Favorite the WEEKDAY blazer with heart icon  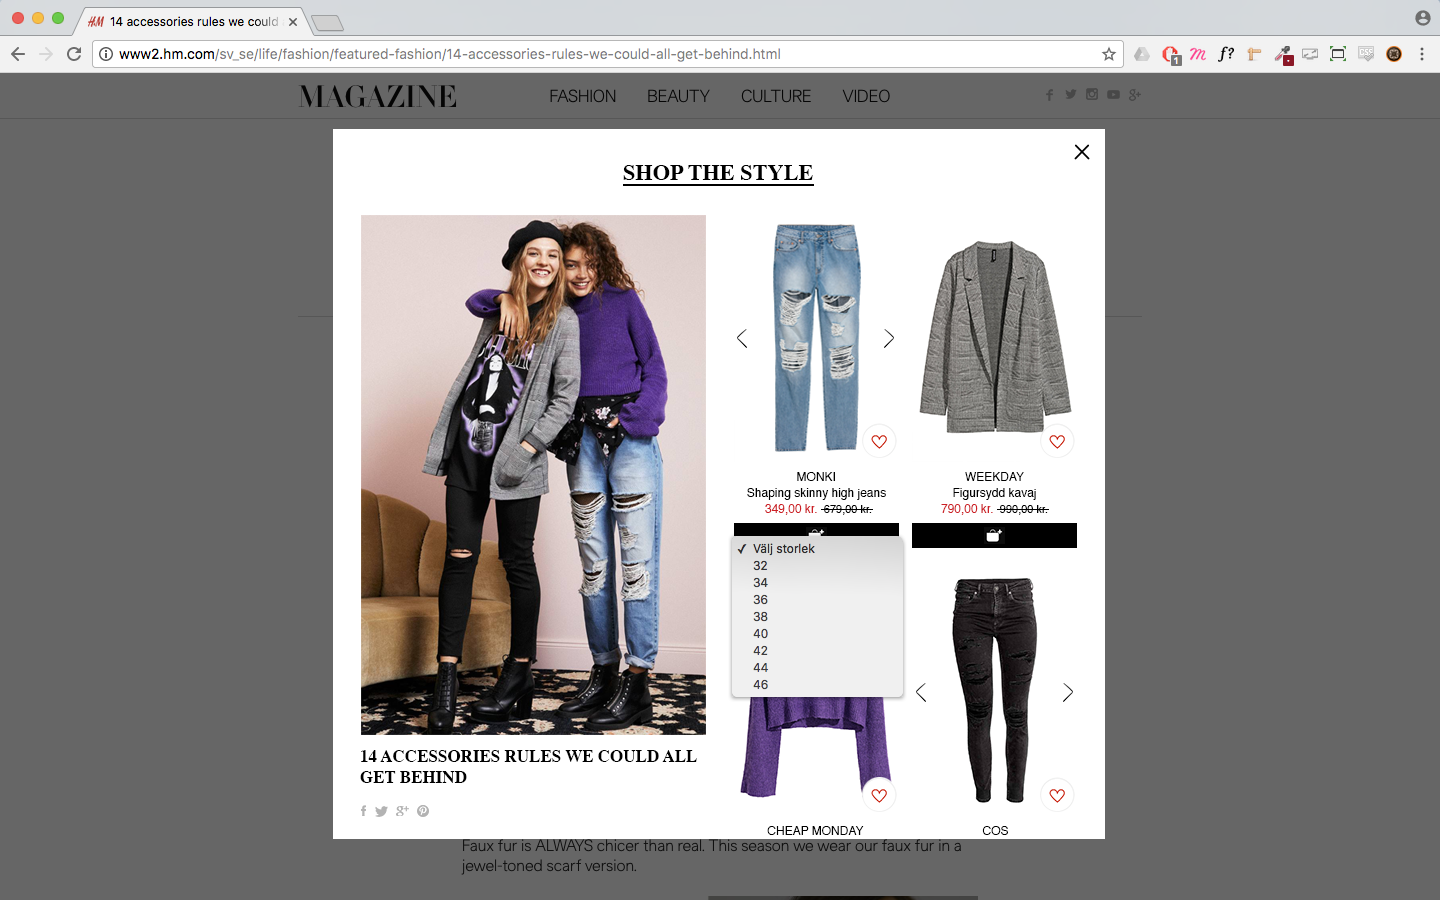tap(1057, 441)
